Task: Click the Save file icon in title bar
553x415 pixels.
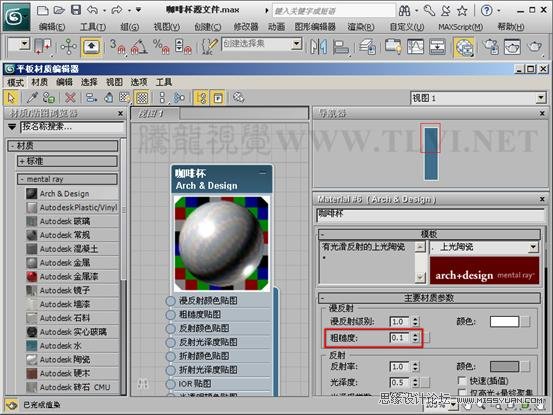Action: coord(76,10)
